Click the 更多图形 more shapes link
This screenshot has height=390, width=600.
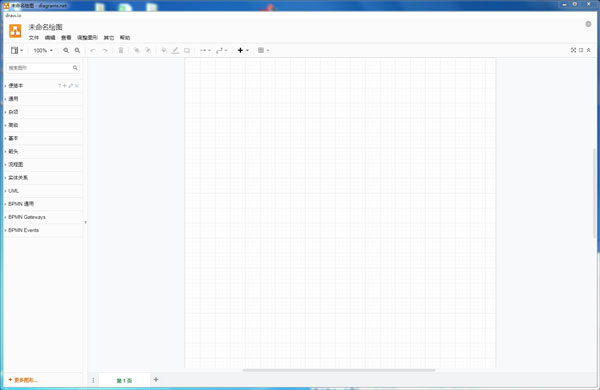(23, 380)
